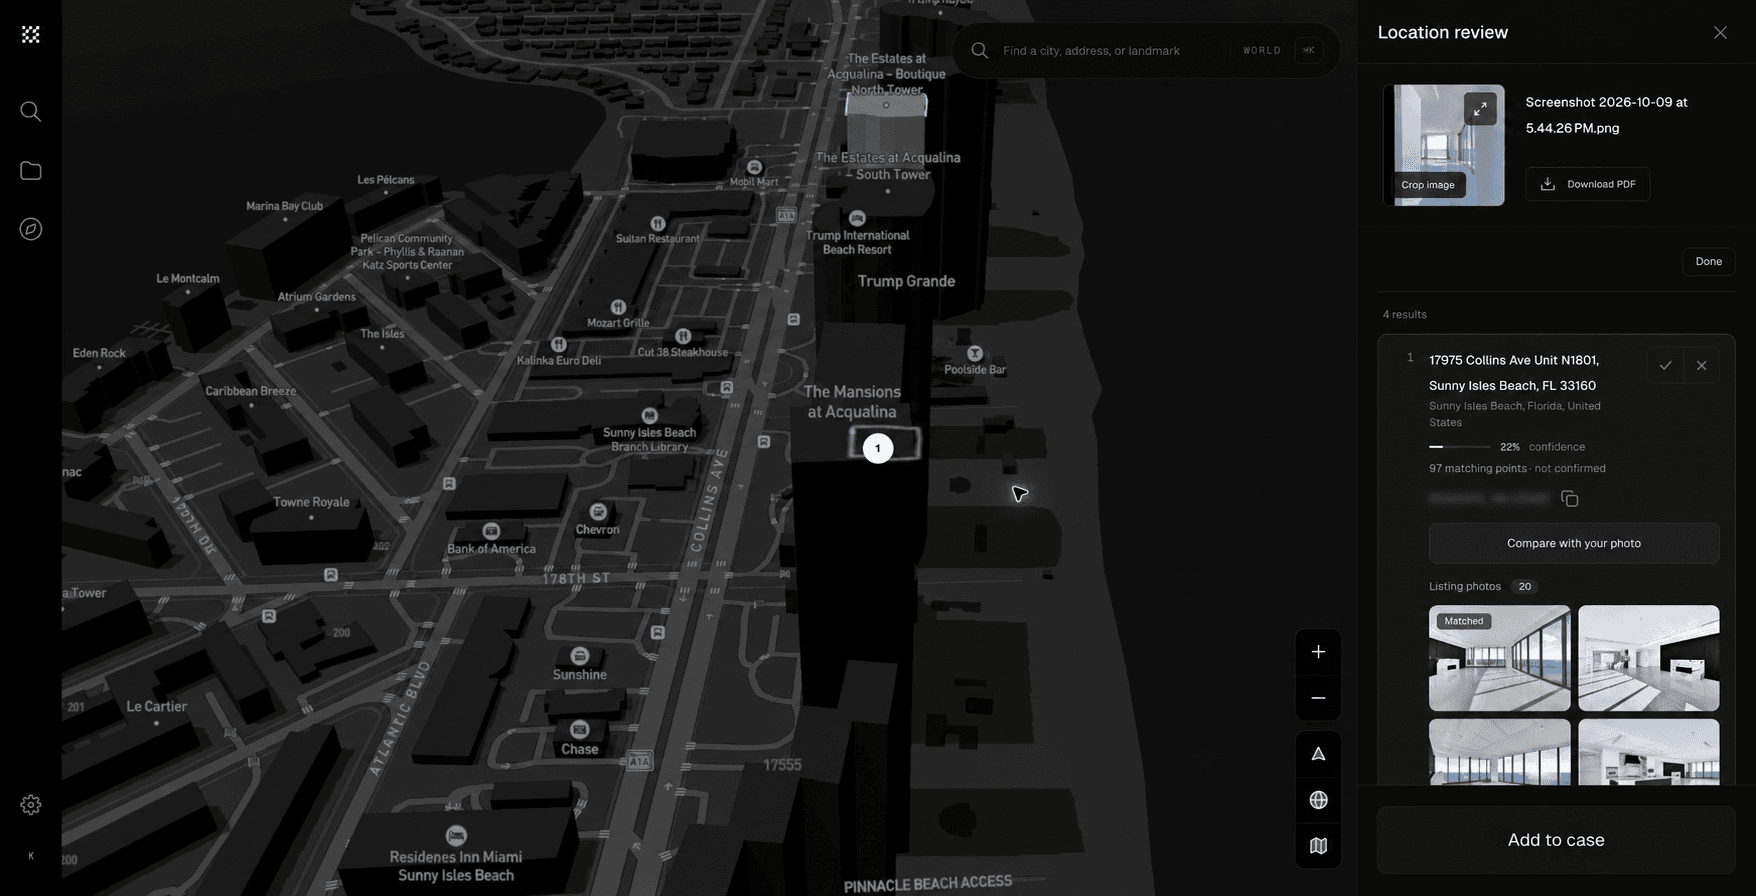Switch to globe view icon
The width and height of the screenshot is (1756, 896).
1318,800
